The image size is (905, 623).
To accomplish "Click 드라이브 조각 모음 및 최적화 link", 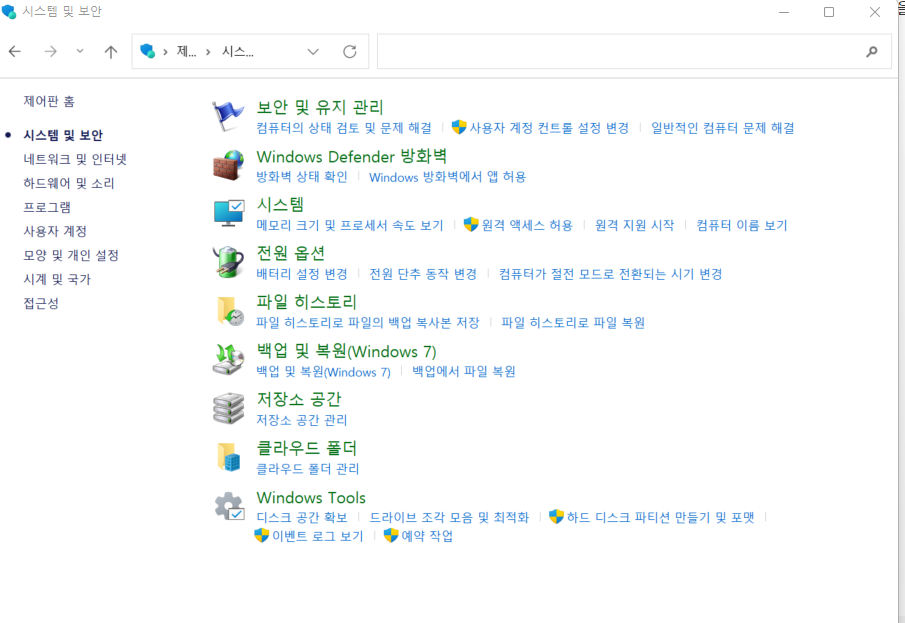I will [449, 517].
